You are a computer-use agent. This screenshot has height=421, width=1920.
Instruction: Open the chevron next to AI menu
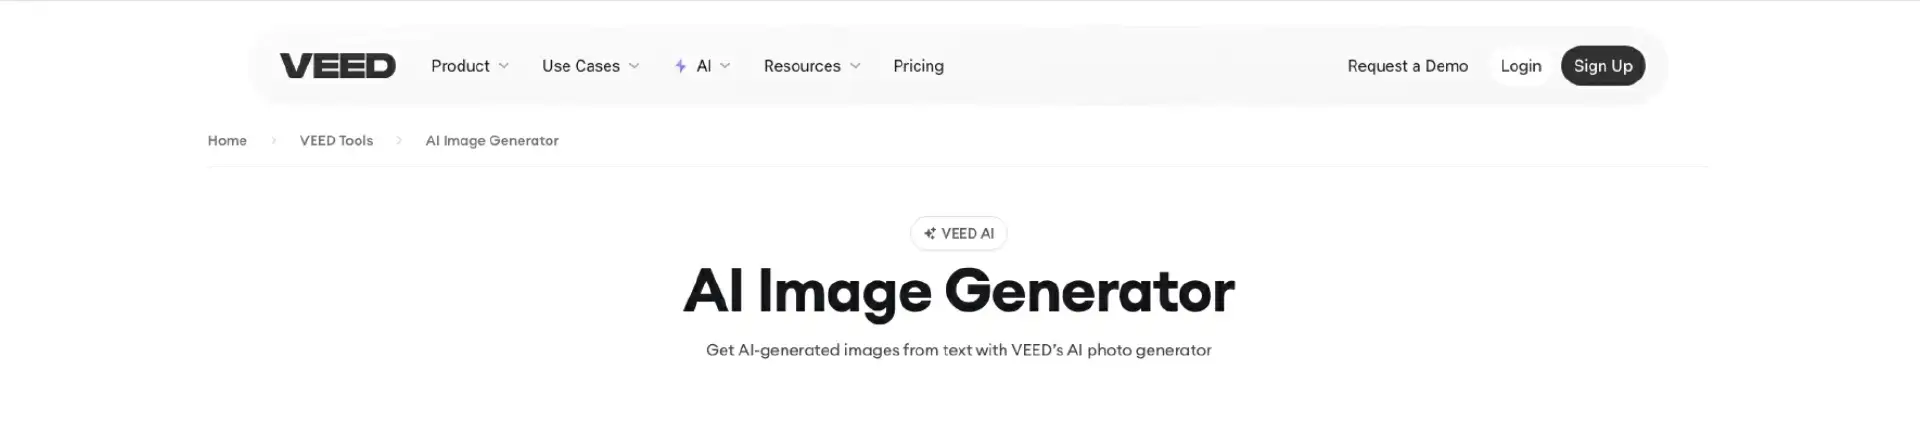[x=725, y=66]
